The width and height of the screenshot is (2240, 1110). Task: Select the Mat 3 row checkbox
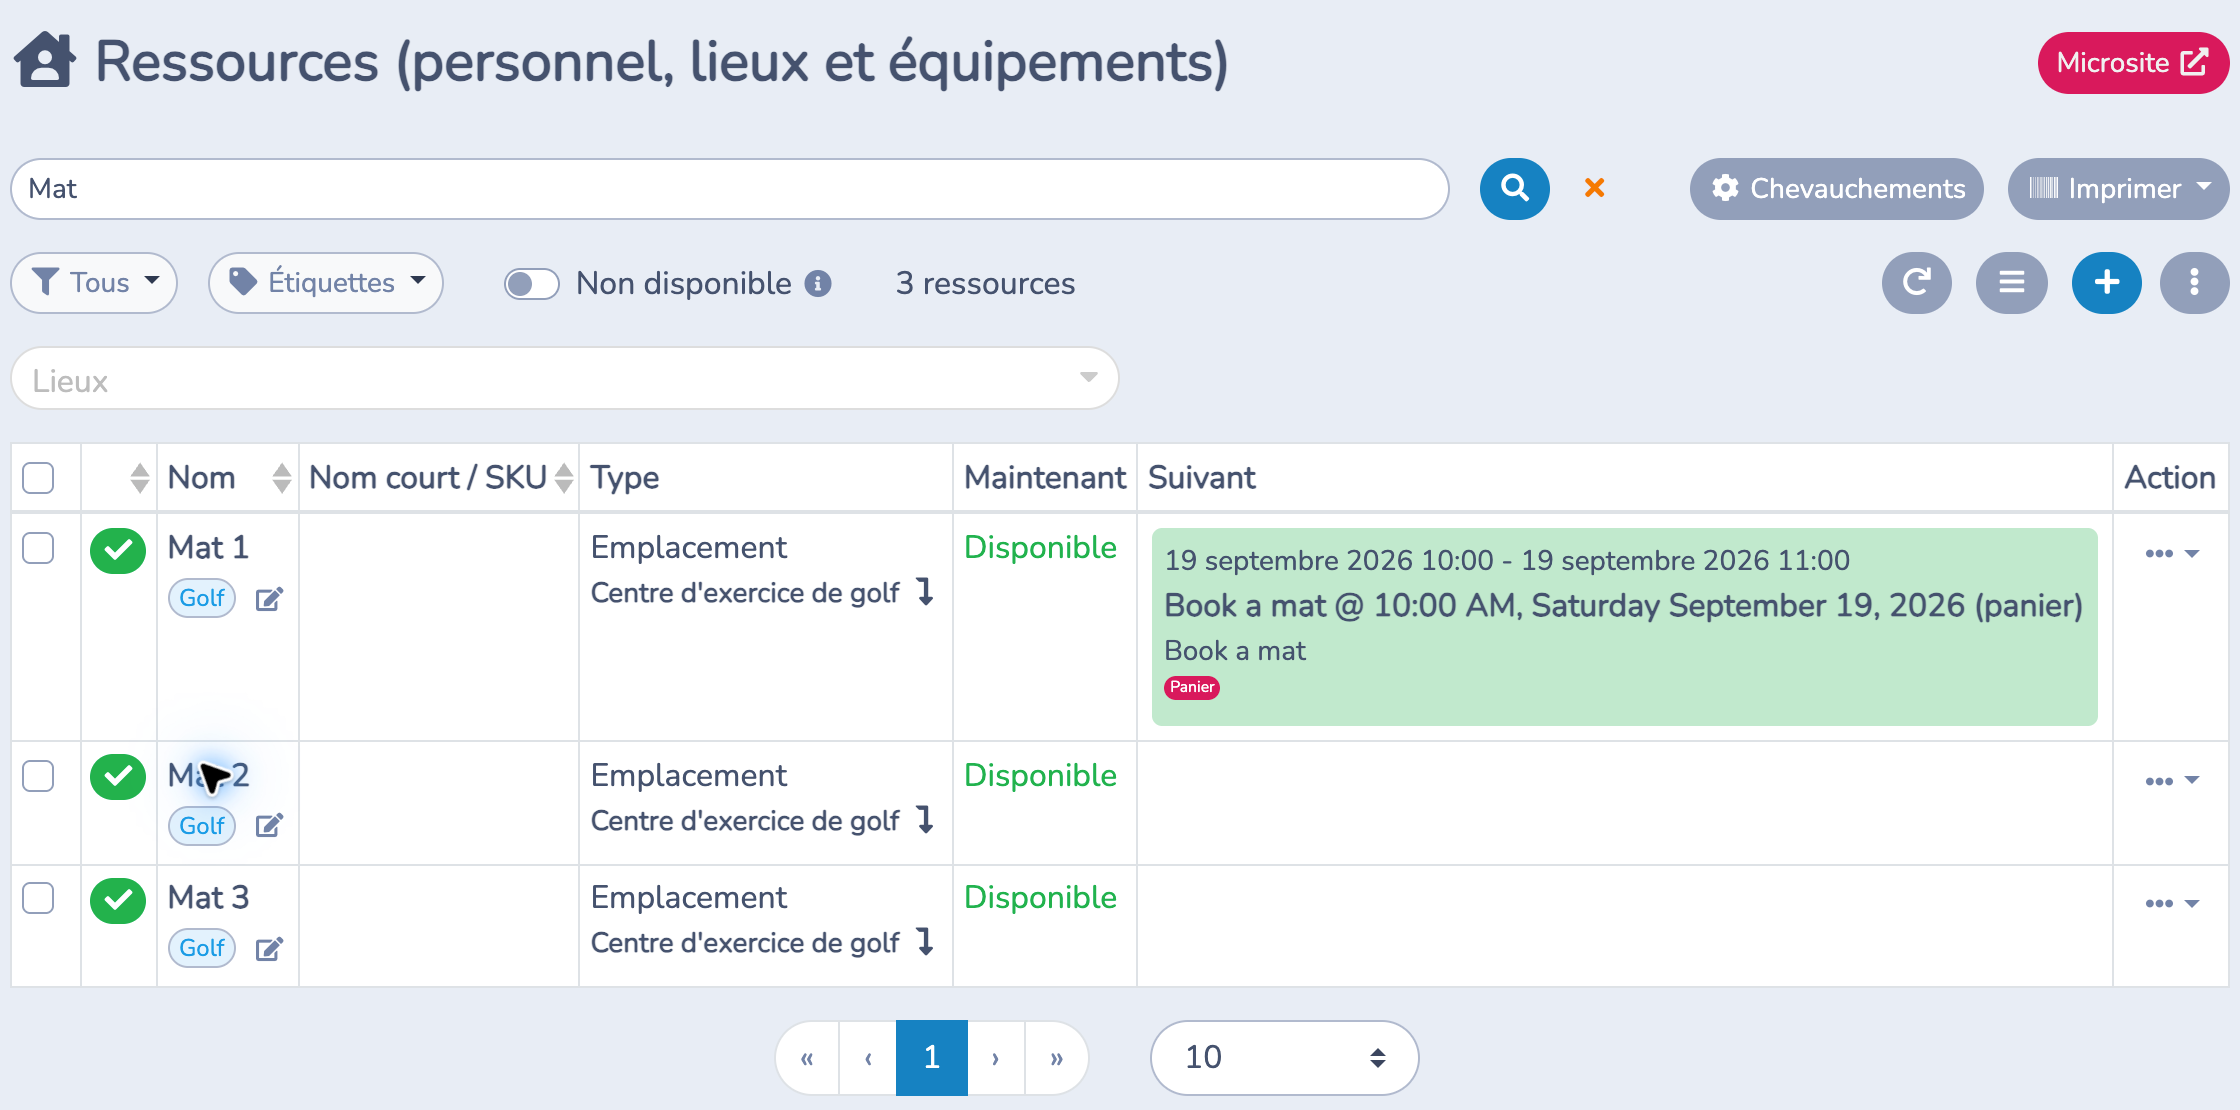[38, 898]
